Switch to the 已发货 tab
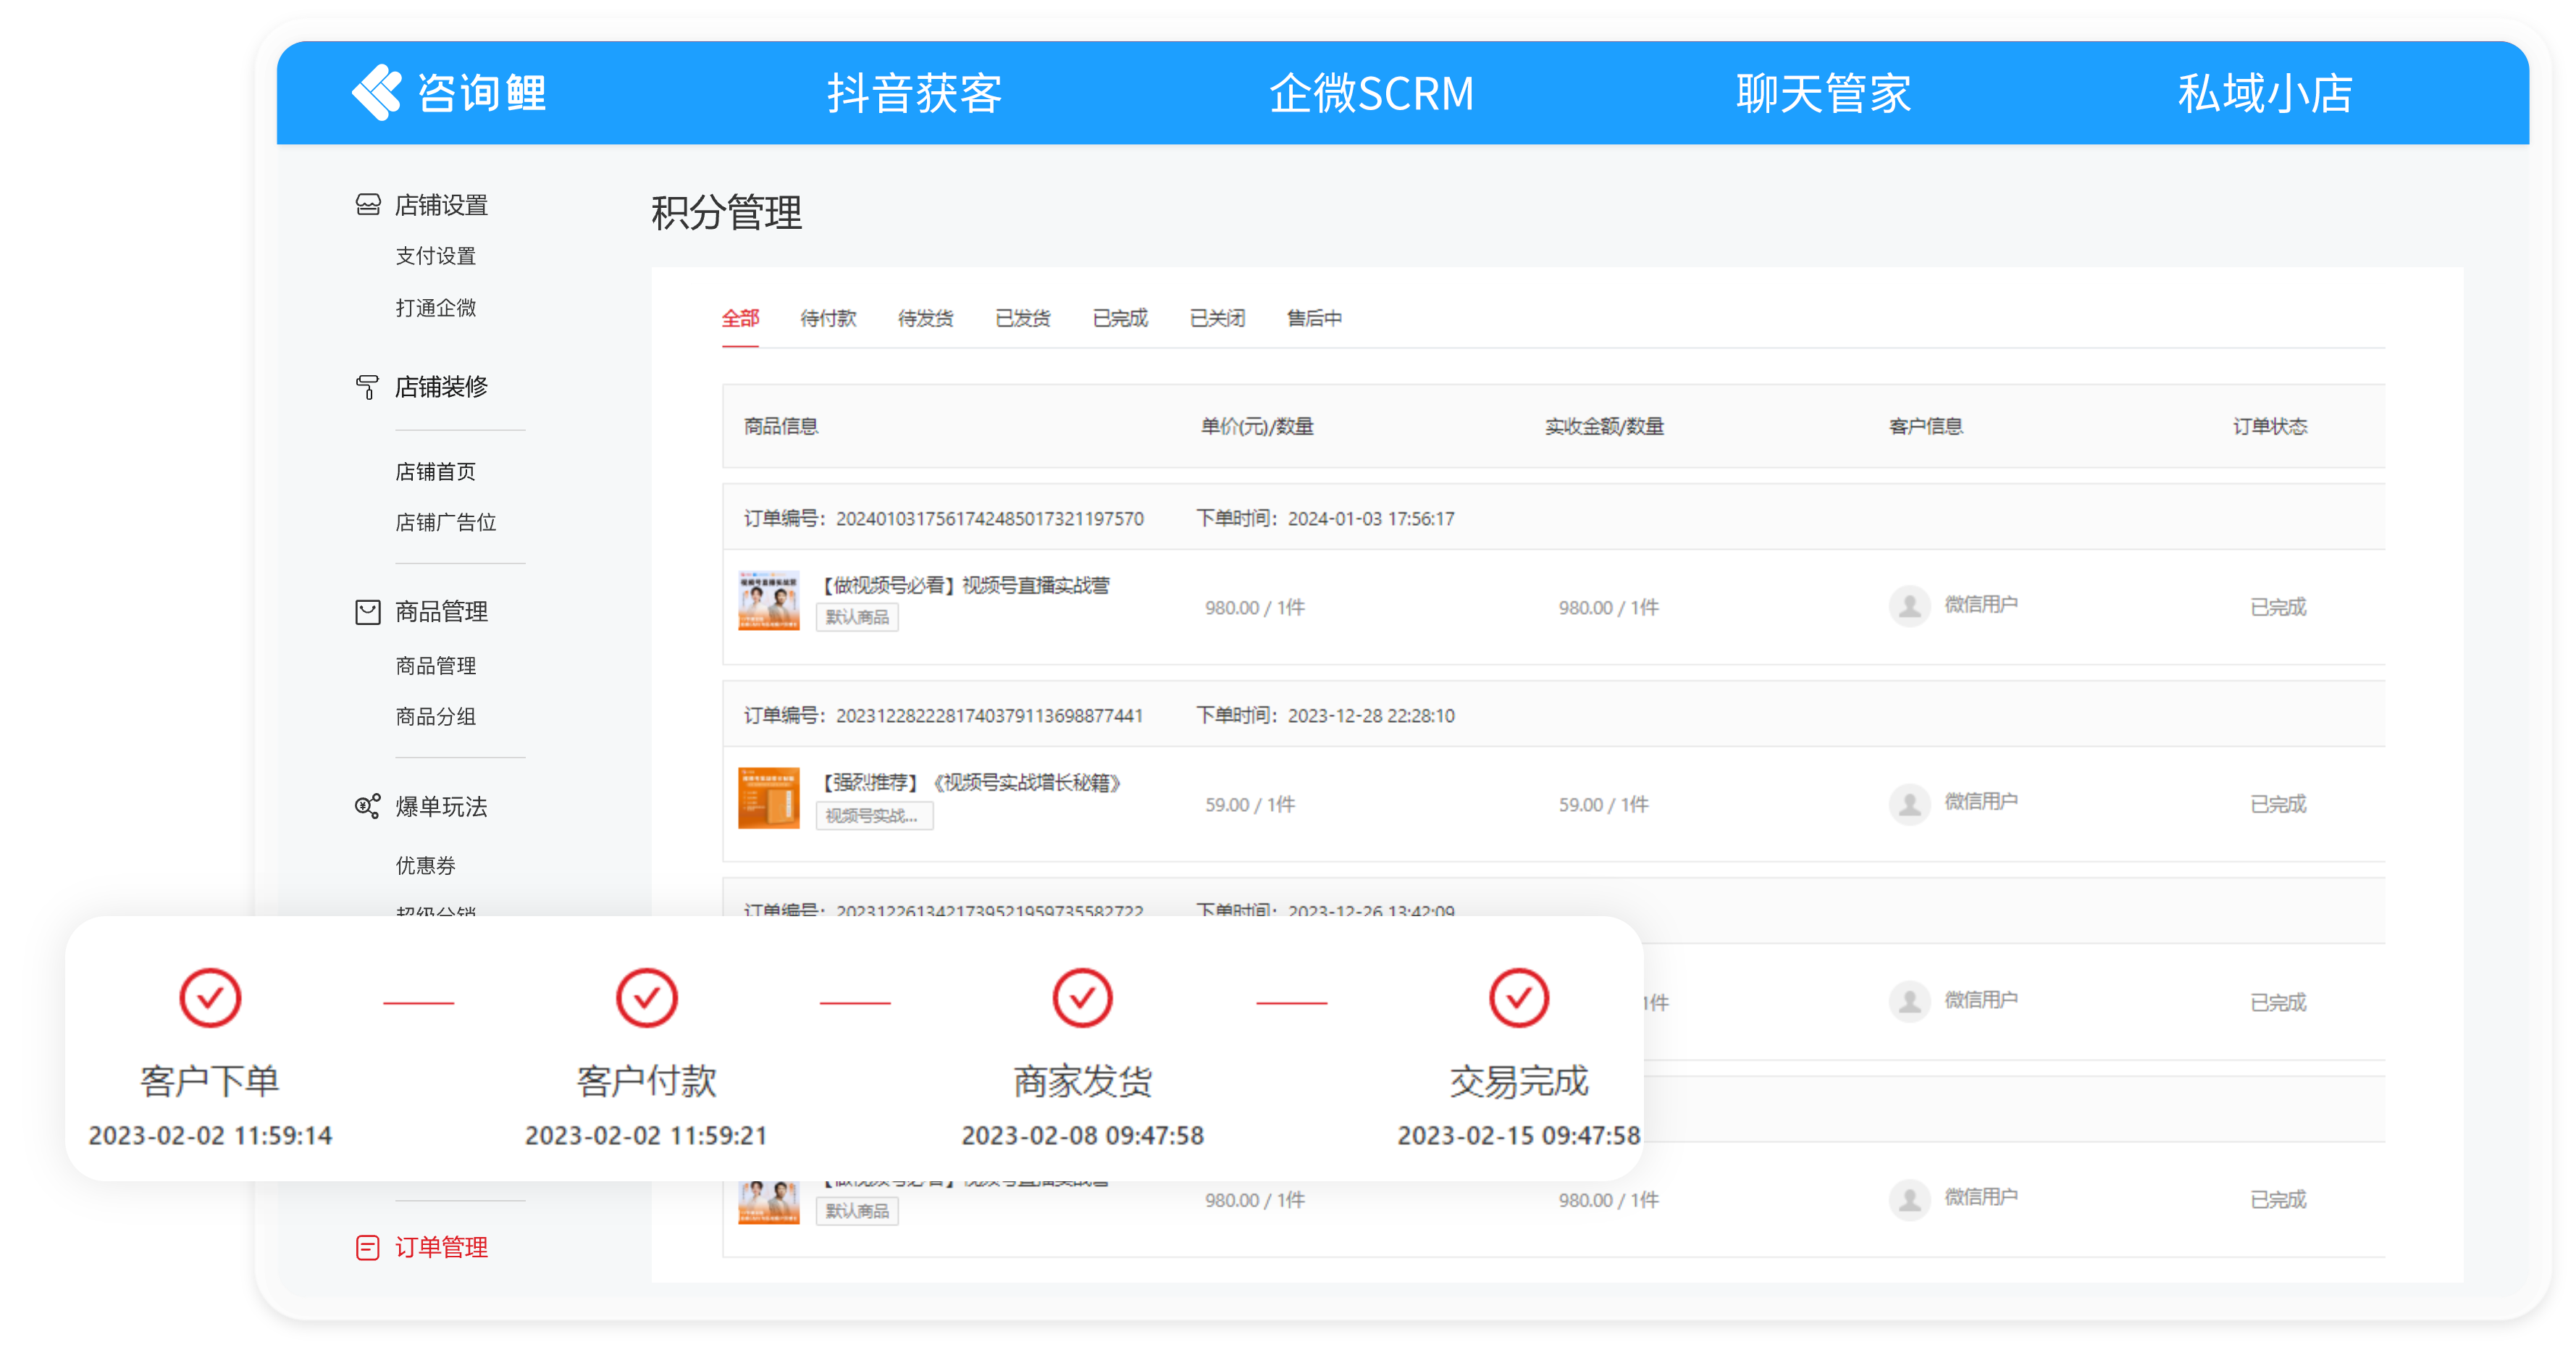2576x1350 pixels. 1023,318
